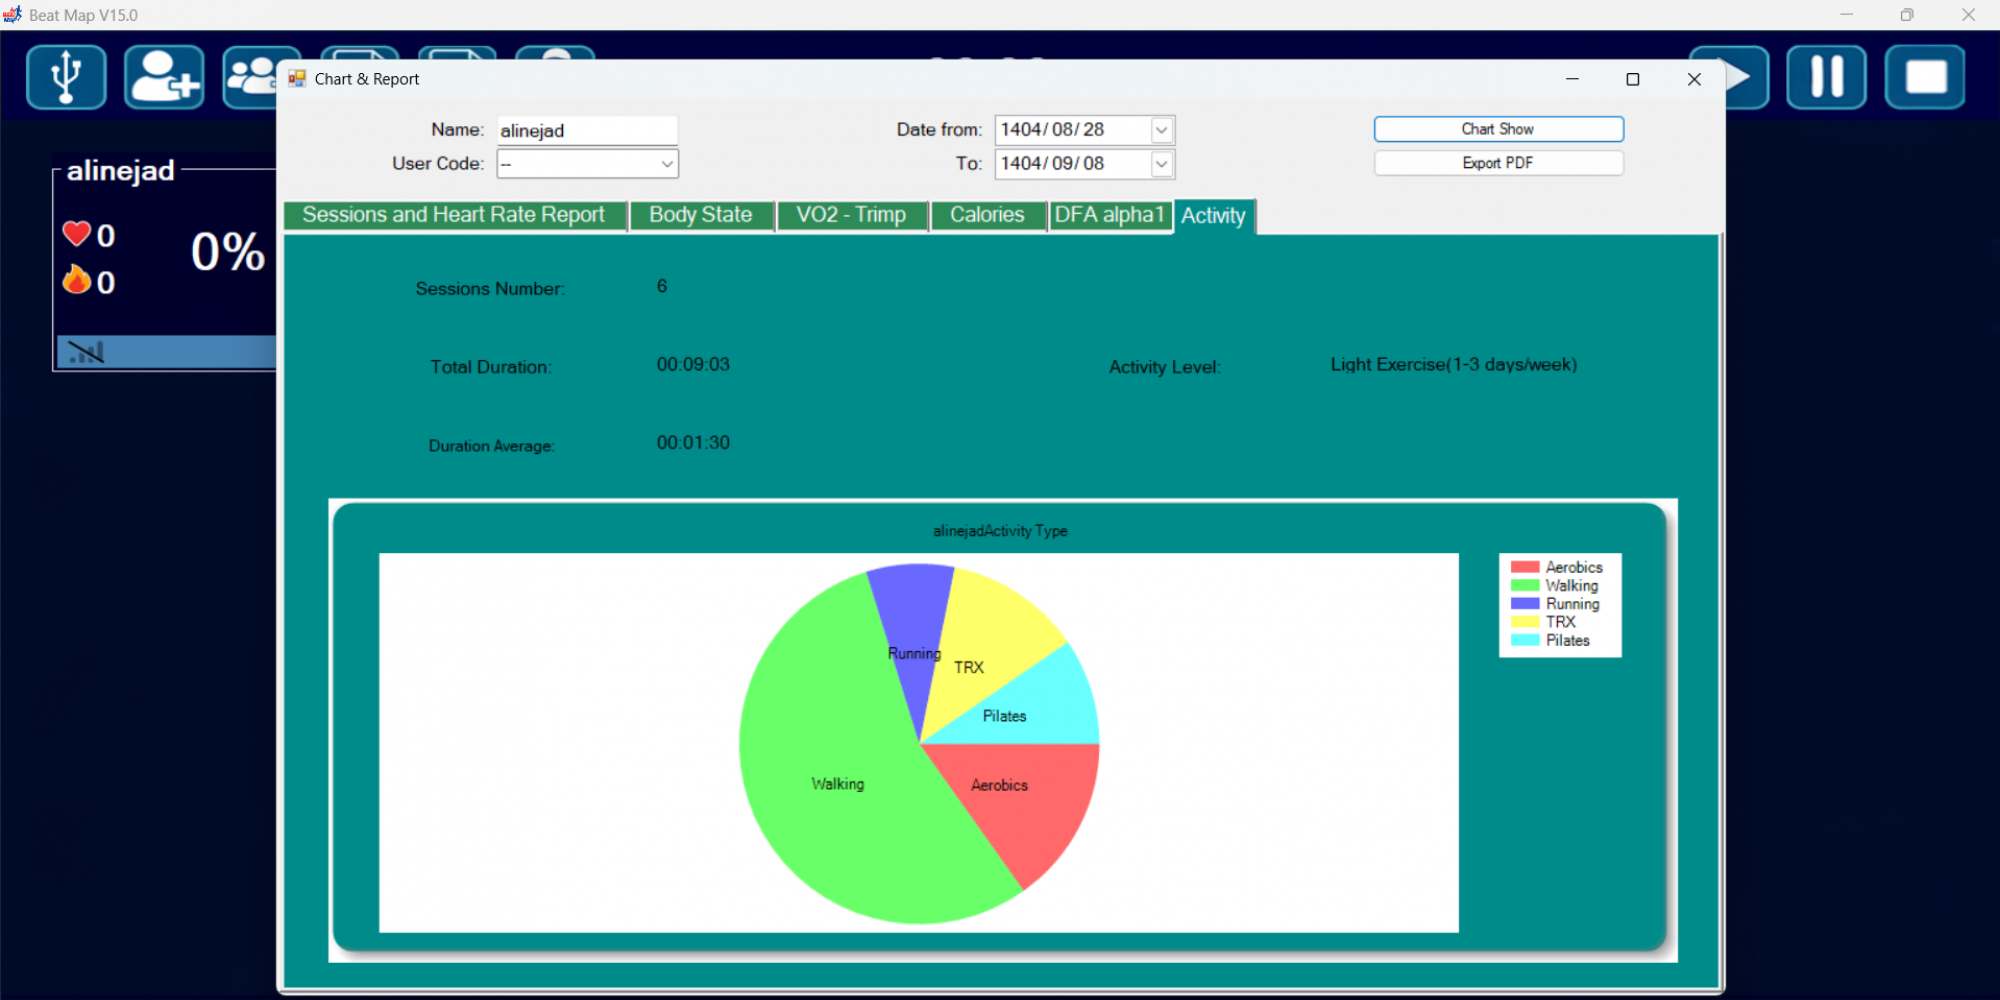Click the stop recording square button
The width and height of the screenshot is (2000, 1000).
[x=1924, y=77]
